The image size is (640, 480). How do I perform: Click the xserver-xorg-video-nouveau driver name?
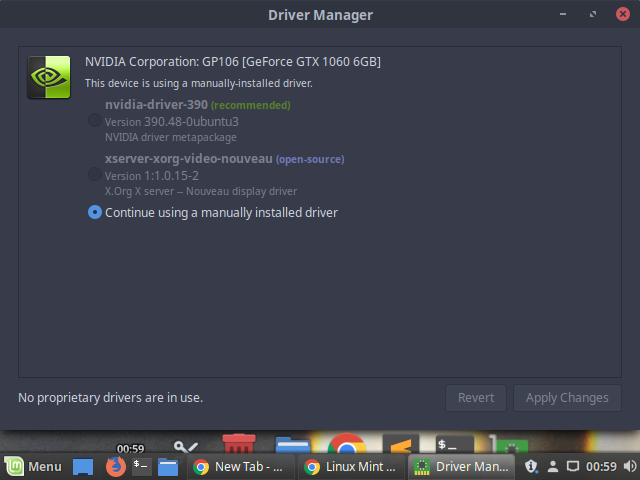[189, 158]
